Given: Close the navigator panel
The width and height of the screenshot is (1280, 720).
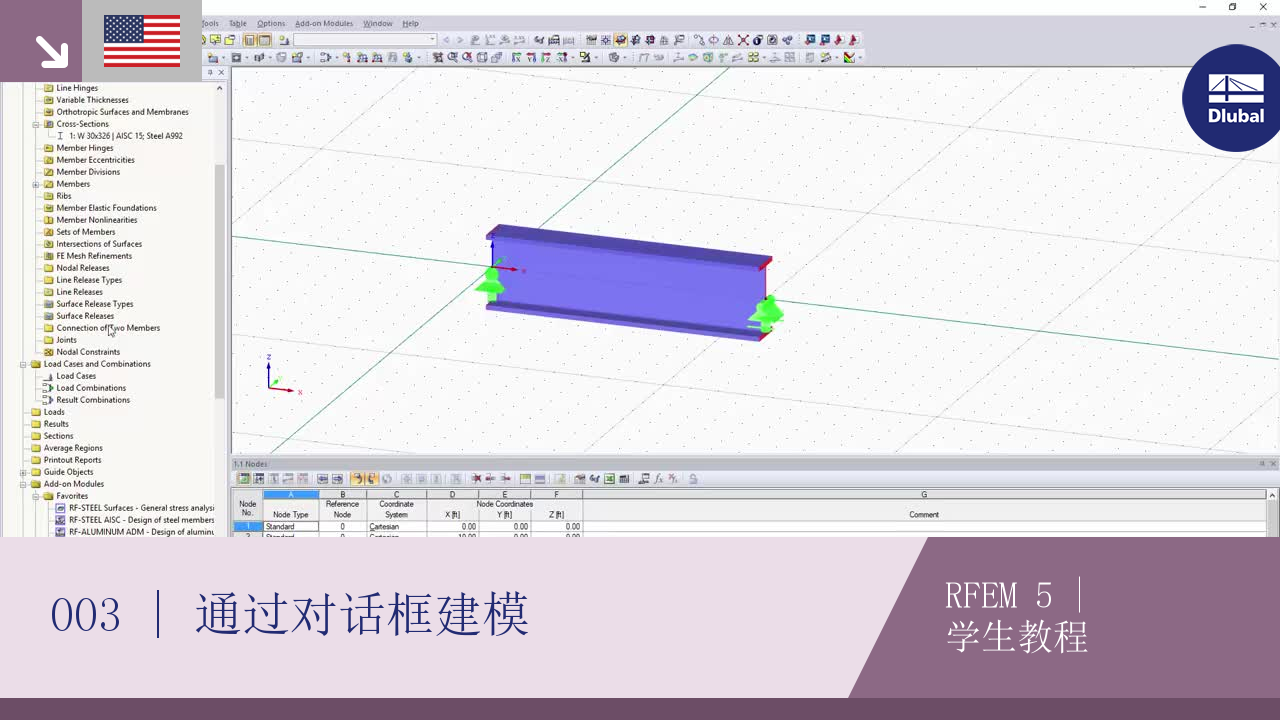Looking at the screenshot, I should (221, 72).
